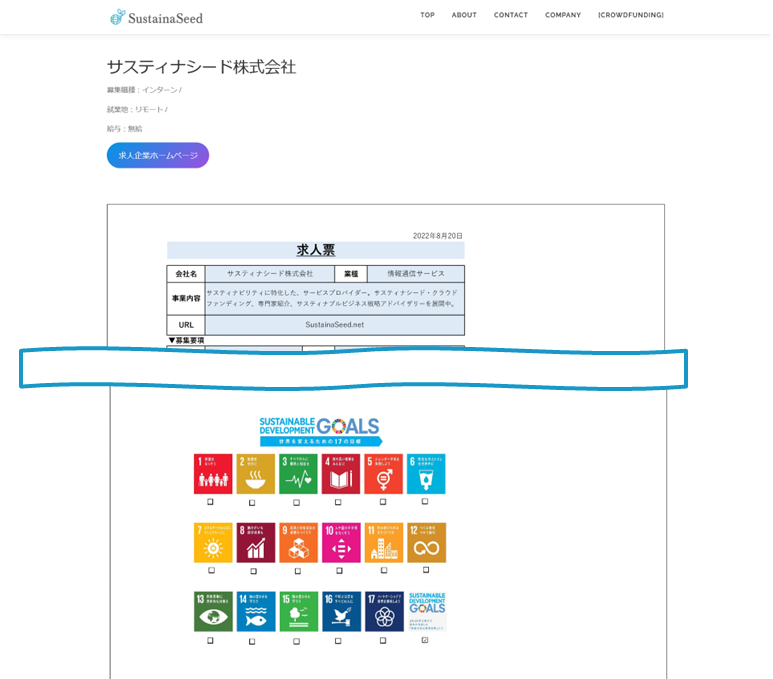773x679 pixels.
Task: Tick the checkbox under goal 14
Action: point(252,642)
